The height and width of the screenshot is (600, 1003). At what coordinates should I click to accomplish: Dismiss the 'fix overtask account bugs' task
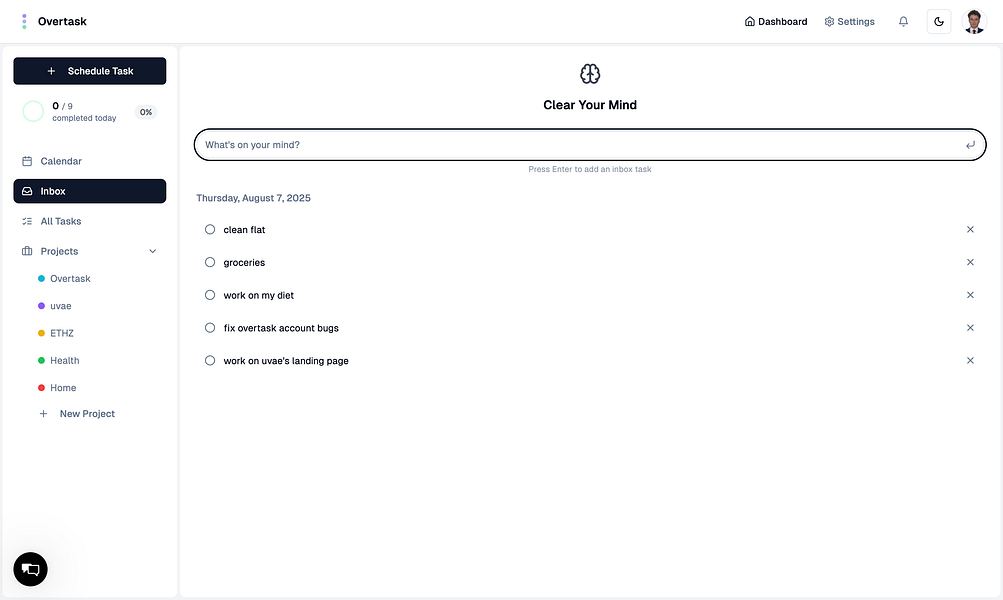coord(969,327)
